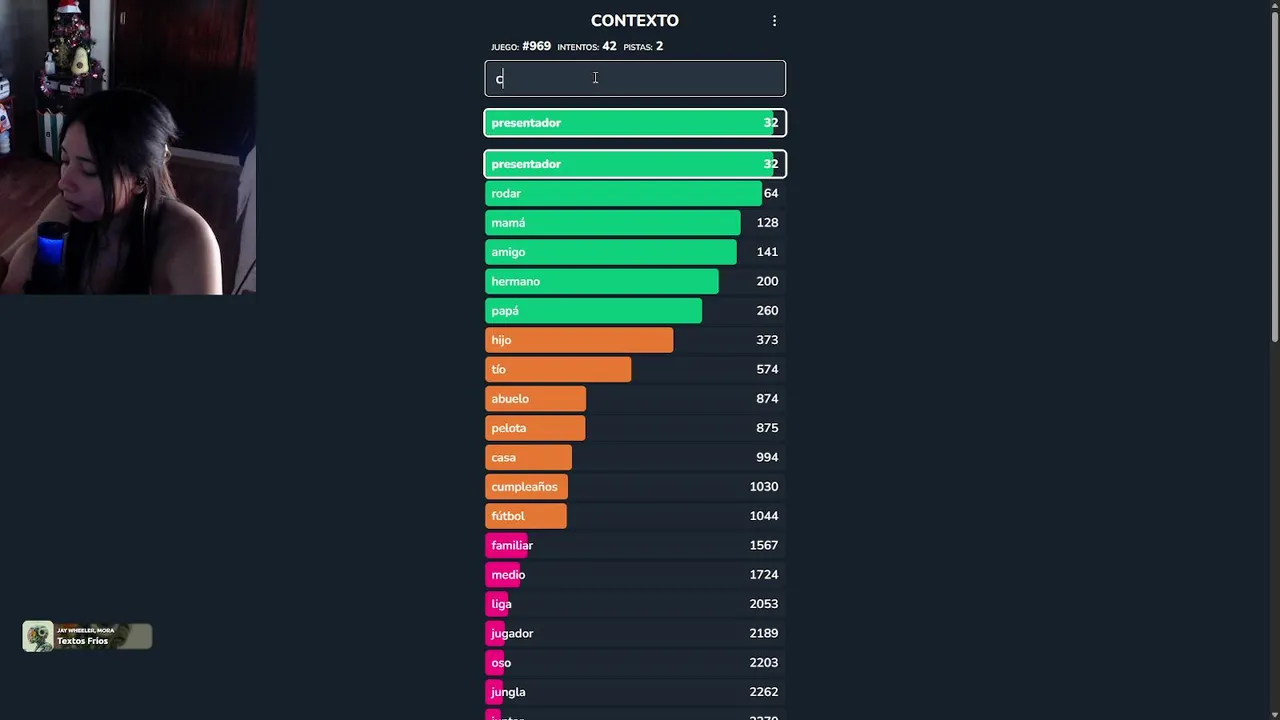The image size is (1280, 720).
Task: Click the familiar guess row
Action: coord(635,545)
